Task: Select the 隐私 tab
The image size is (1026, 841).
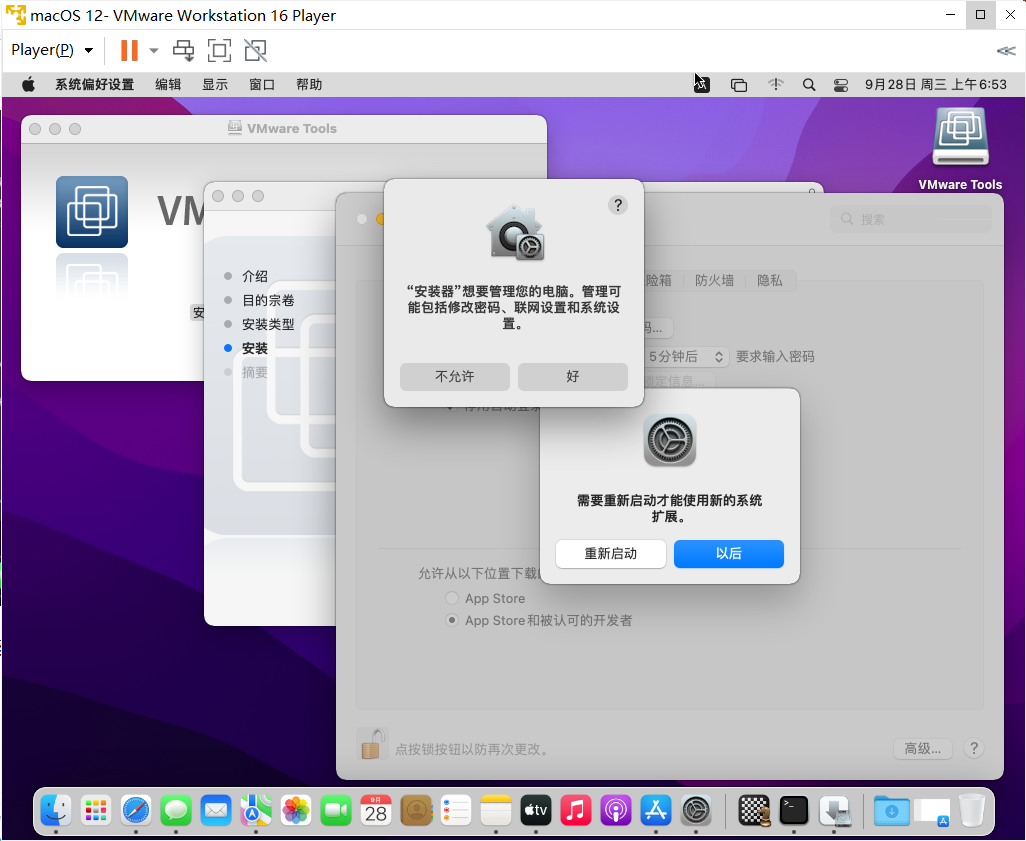Action: (x=770, y=281)
